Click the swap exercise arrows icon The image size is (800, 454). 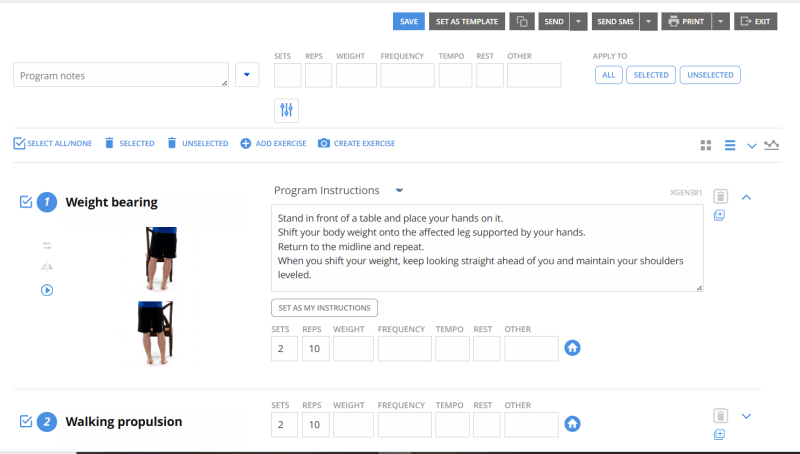[x=47, y=246]
